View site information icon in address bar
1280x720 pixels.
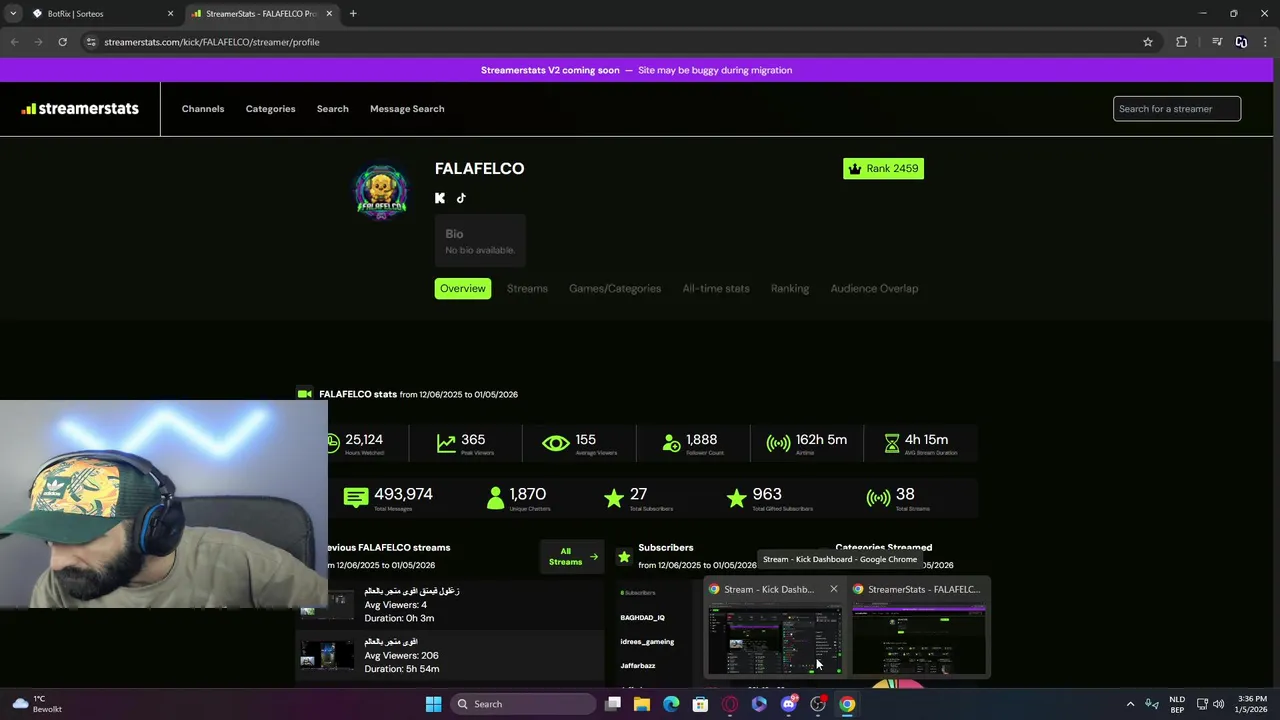pyautogui.click(x=91, y=42)
